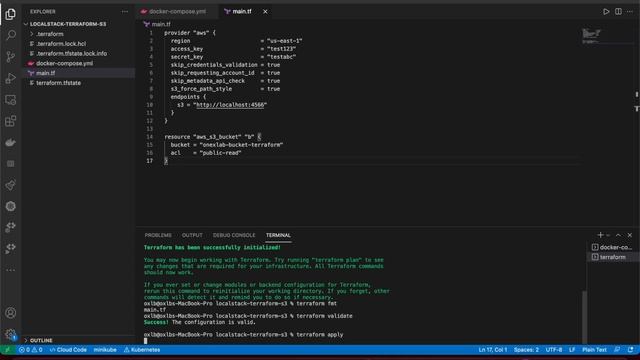
Task: Open the Extensions view
Action: (11, 121)
